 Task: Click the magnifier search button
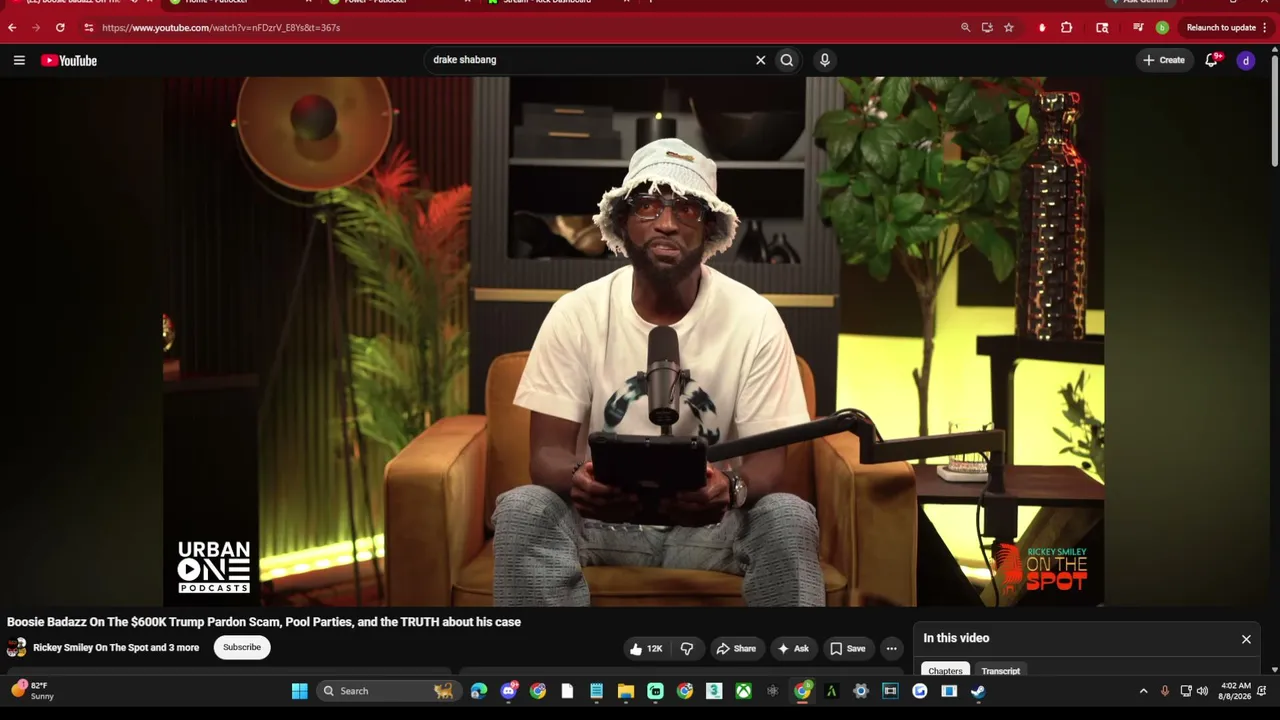point(787,60)
